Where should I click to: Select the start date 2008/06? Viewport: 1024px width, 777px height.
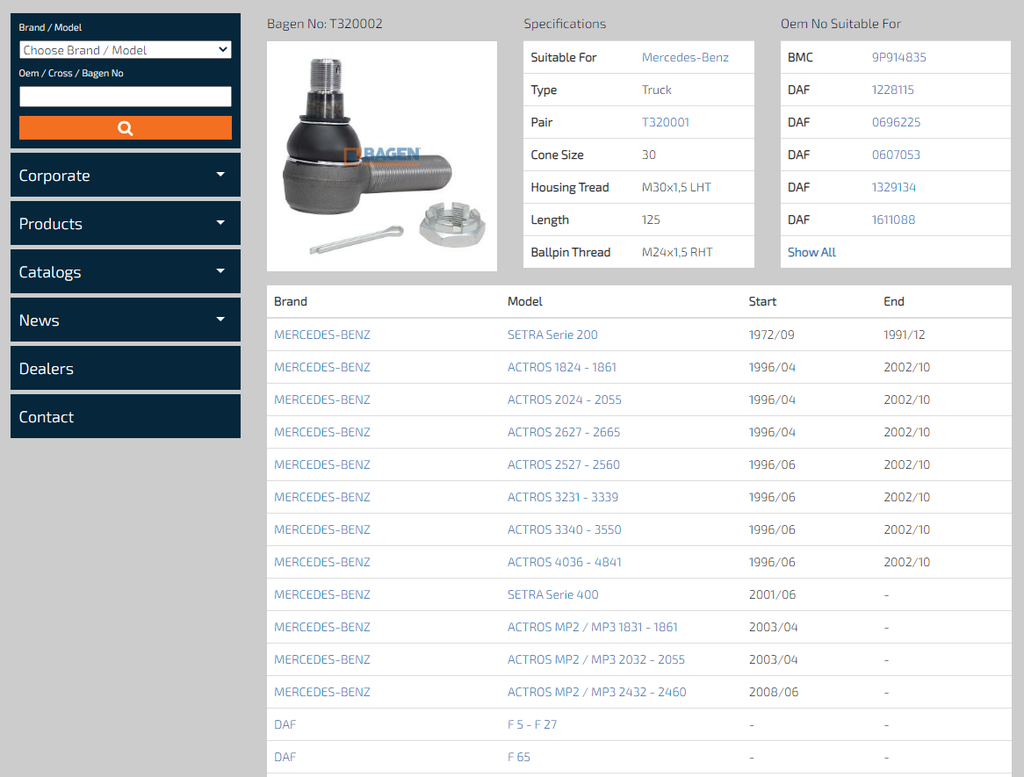click(x=773, y=692)
